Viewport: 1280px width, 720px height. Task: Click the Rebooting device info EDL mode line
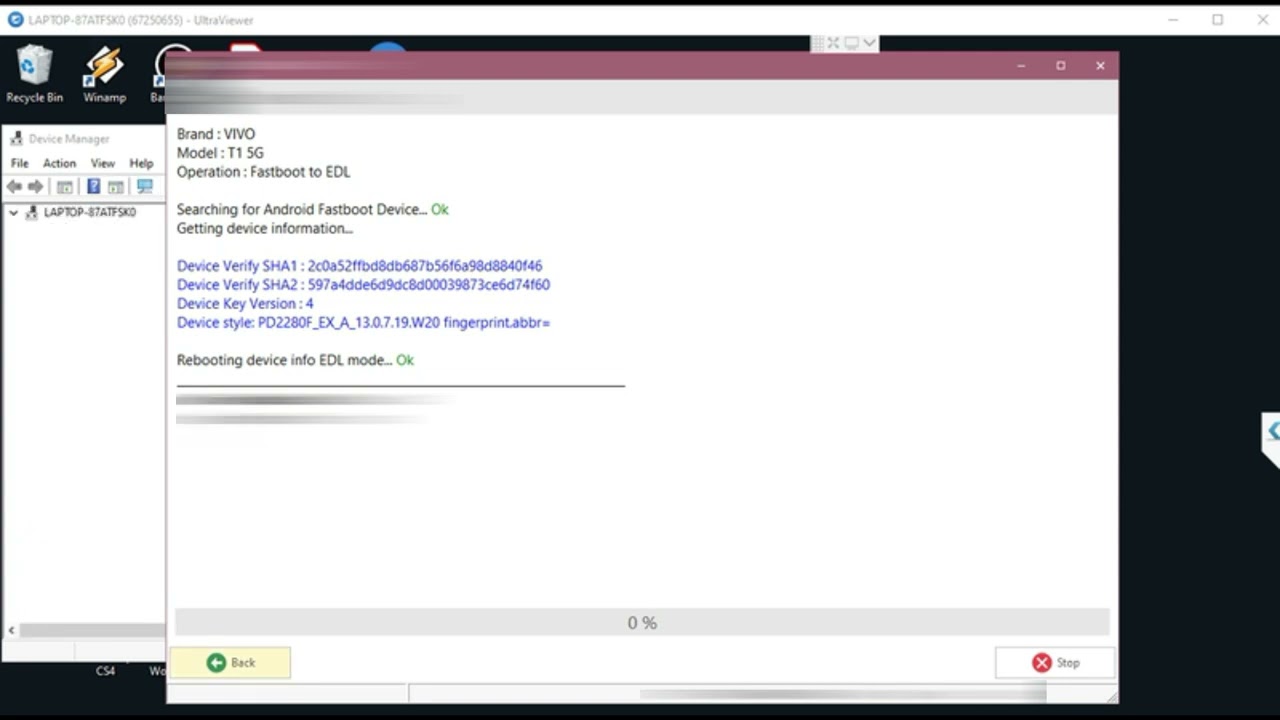point(295,360)
